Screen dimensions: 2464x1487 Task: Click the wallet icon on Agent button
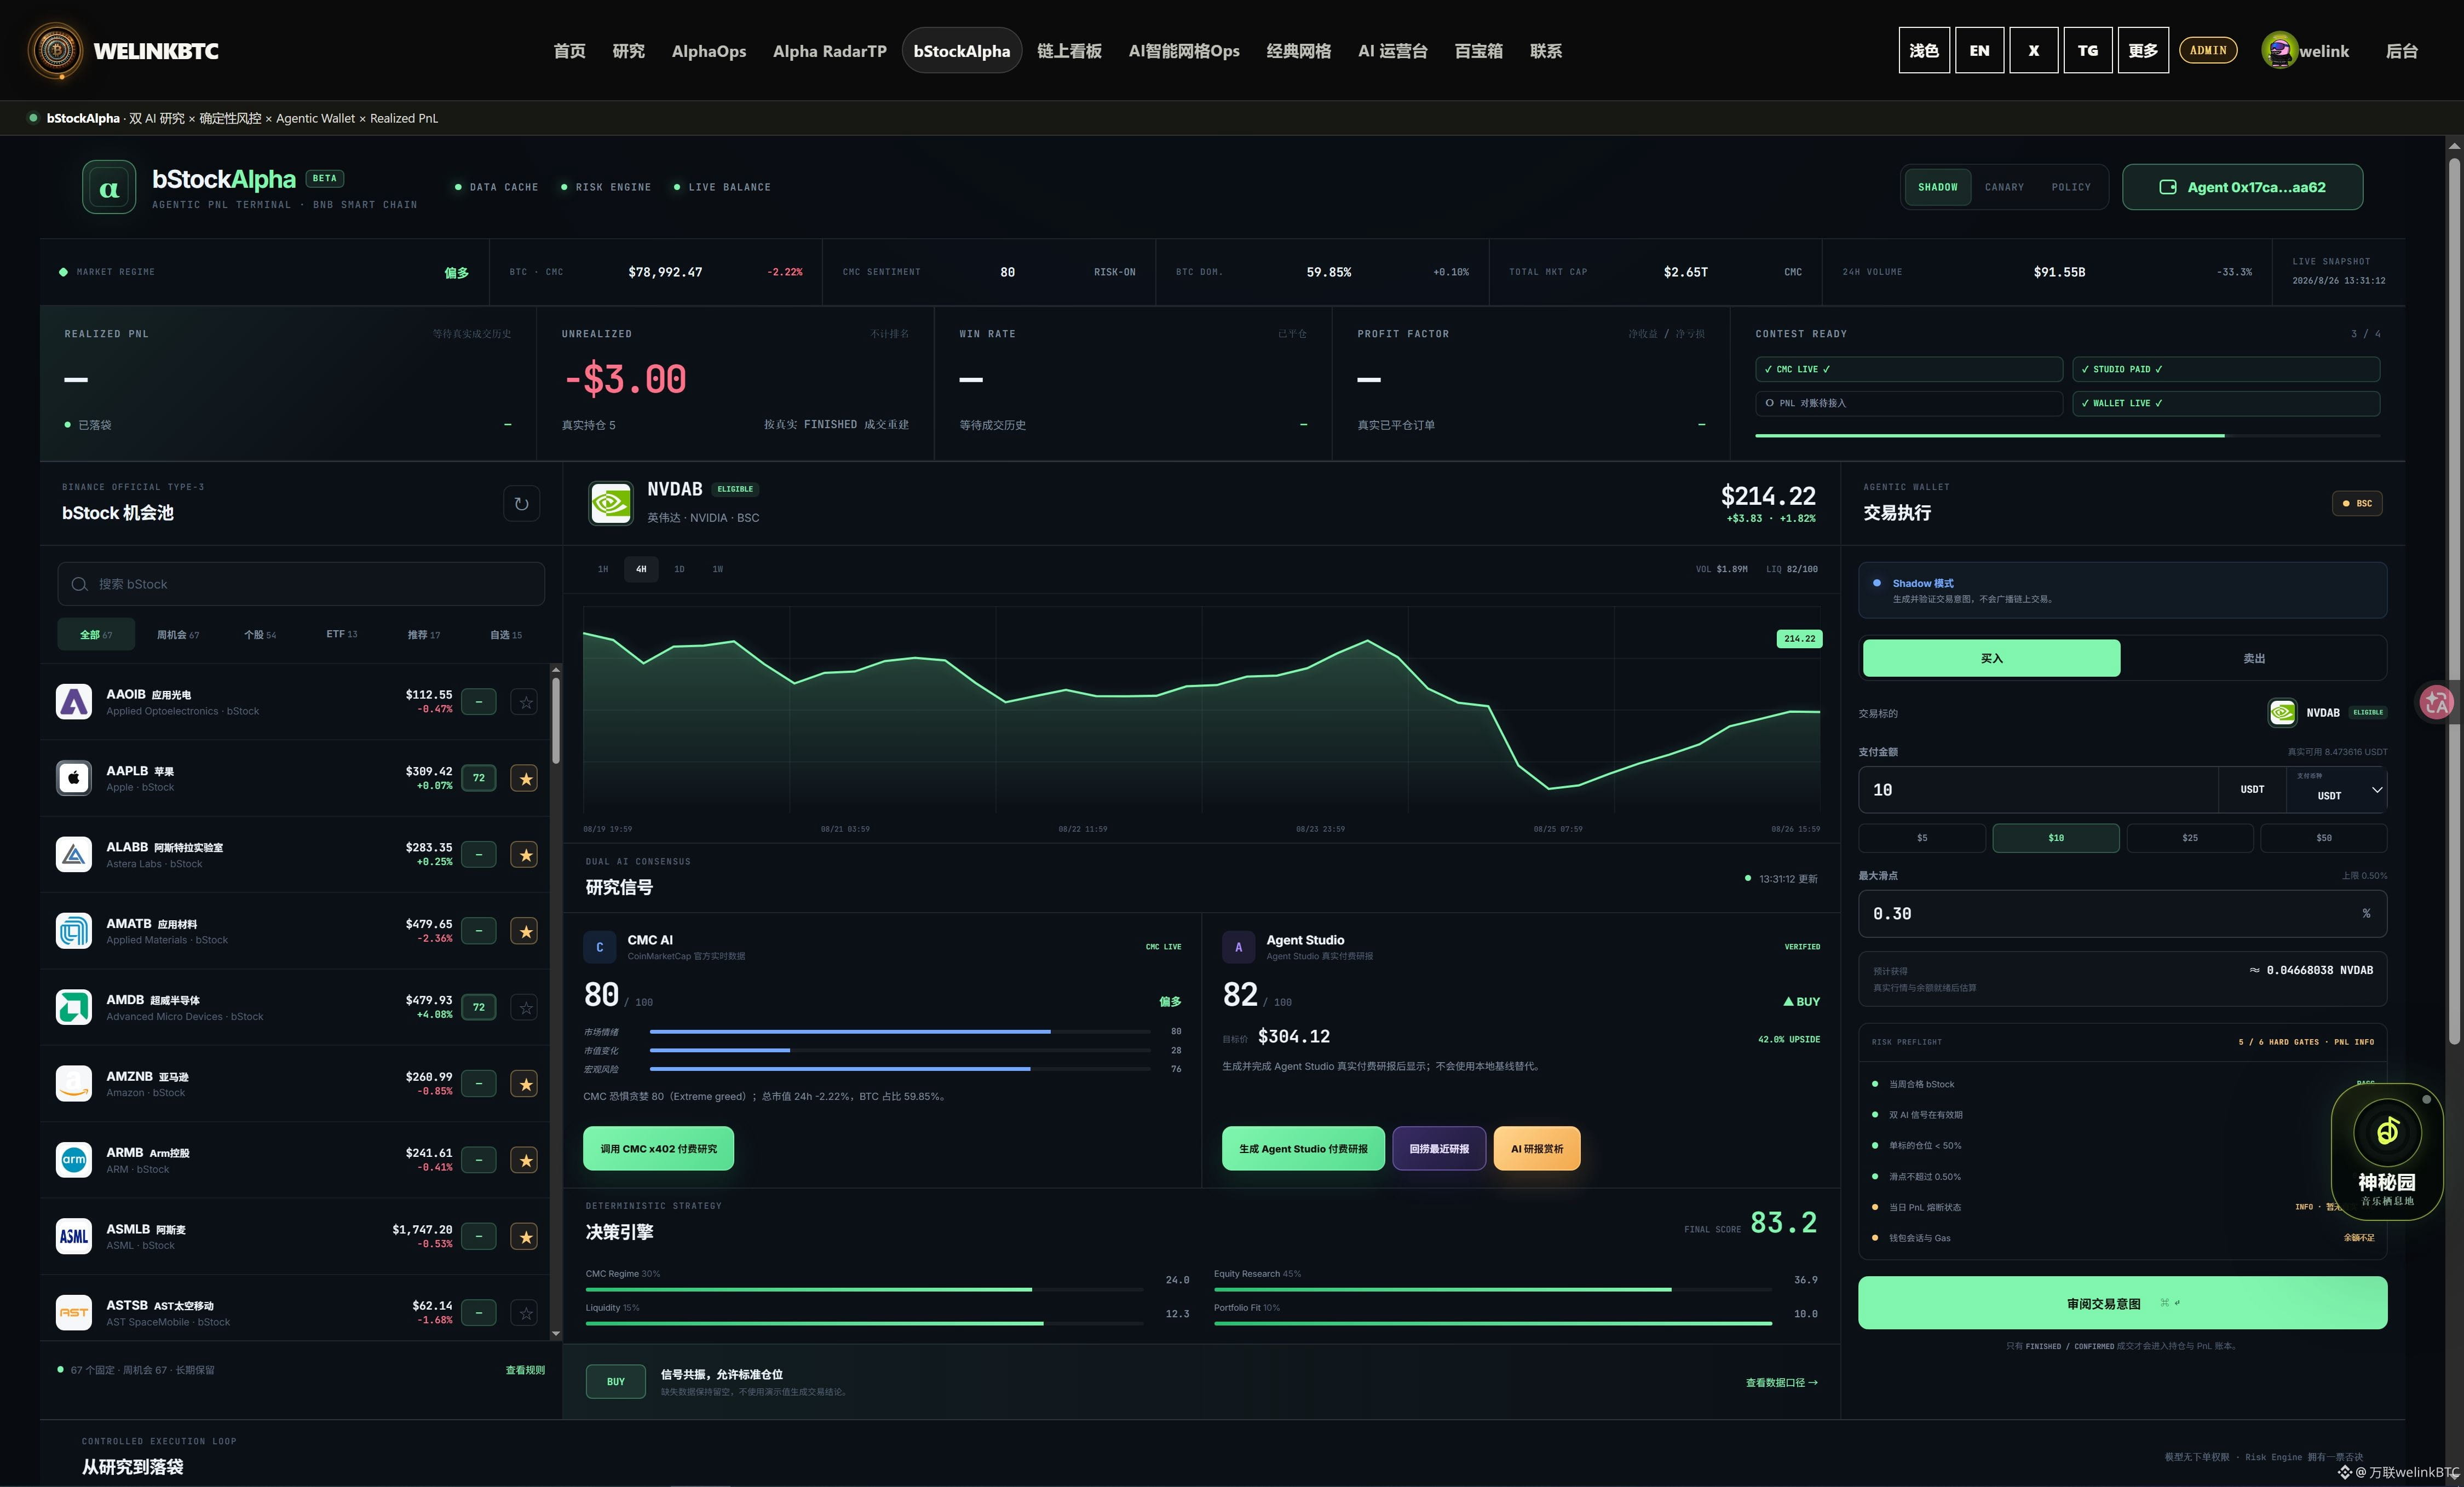[2168, 187]
